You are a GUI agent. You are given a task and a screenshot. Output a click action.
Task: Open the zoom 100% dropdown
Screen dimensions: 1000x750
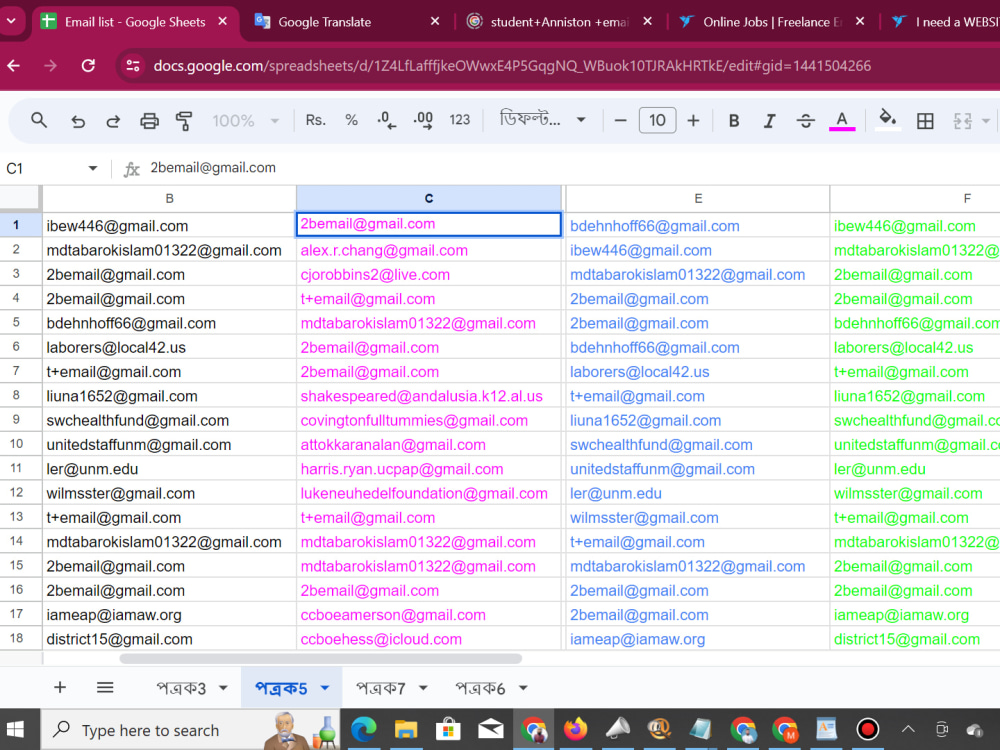tap(246, 121)
